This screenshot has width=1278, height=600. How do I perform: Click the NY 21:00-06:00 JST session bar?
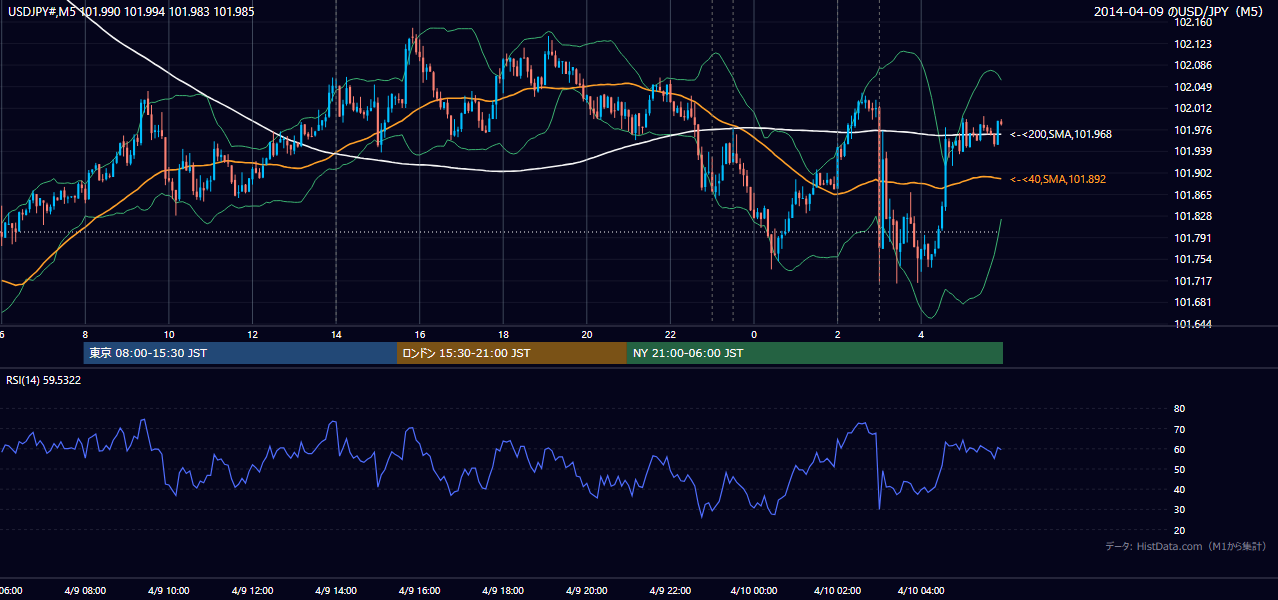tap(815, 353)
